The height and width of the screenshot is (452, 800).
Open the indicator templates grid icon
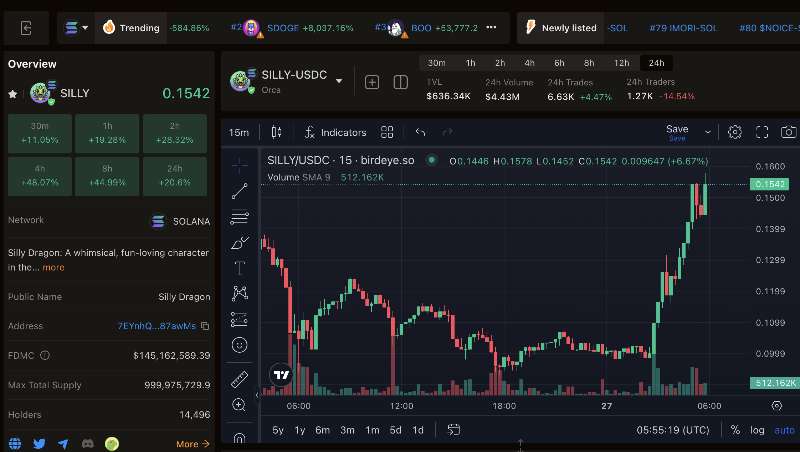click(387, 133)
